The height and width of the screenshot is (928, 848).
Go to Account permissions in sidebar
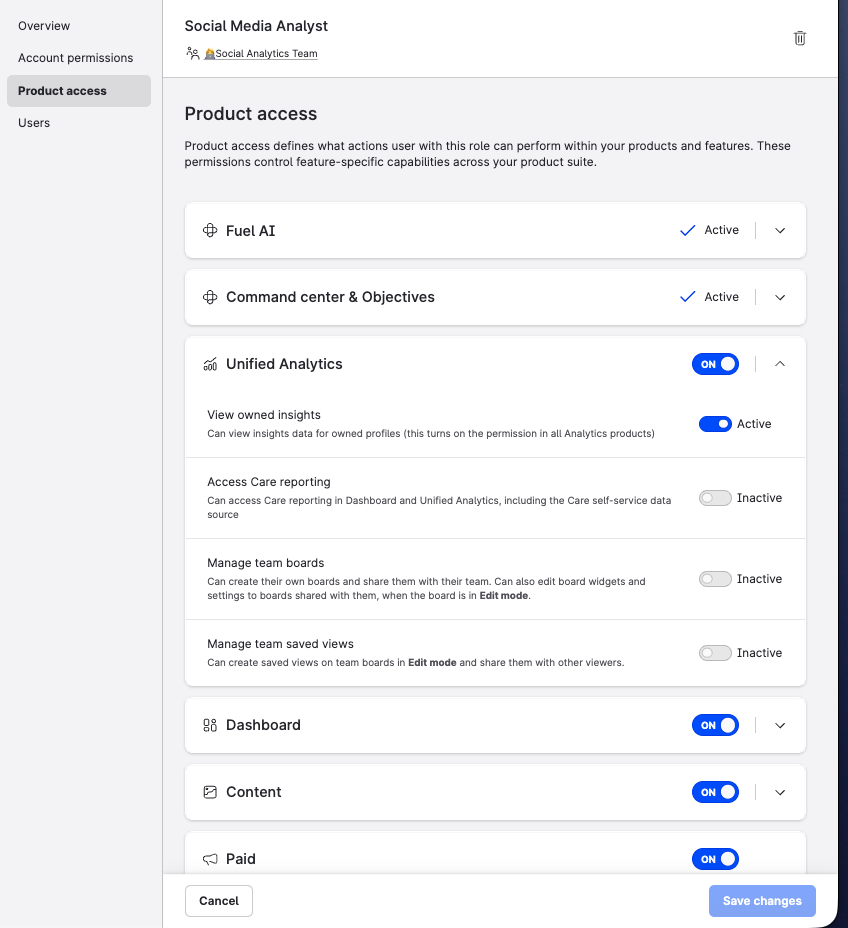79,58
